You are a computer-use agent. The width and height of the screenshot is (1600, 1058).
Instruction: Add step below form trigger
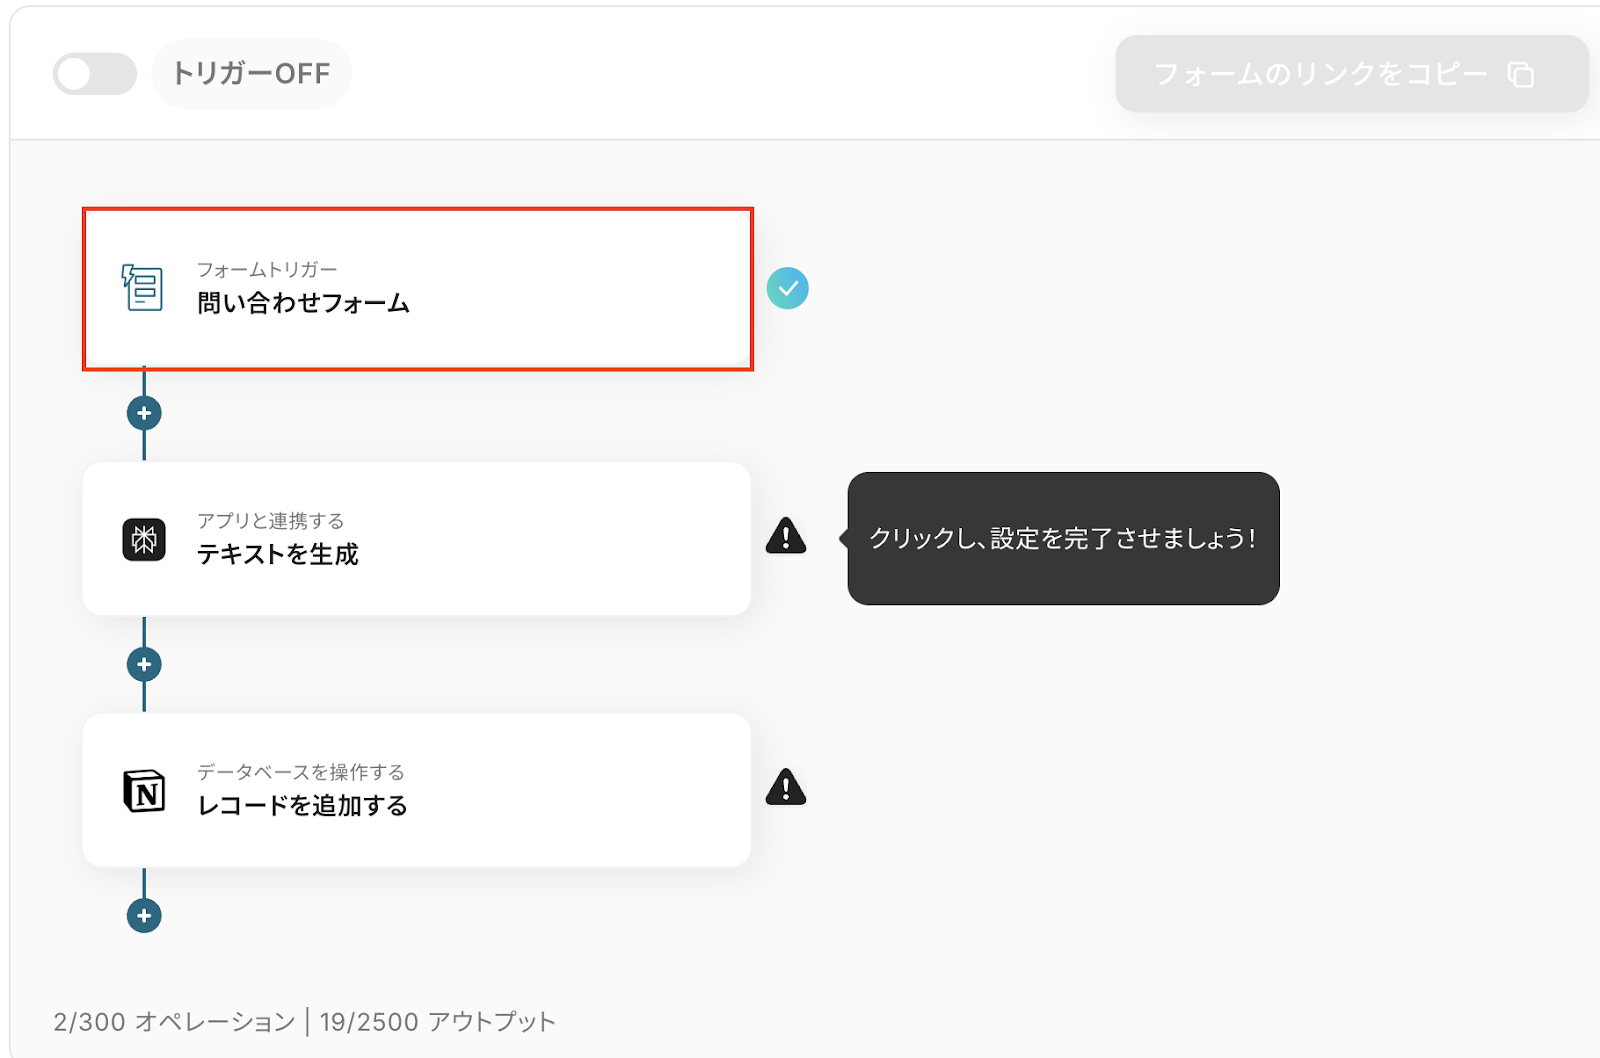coord(144,413)
